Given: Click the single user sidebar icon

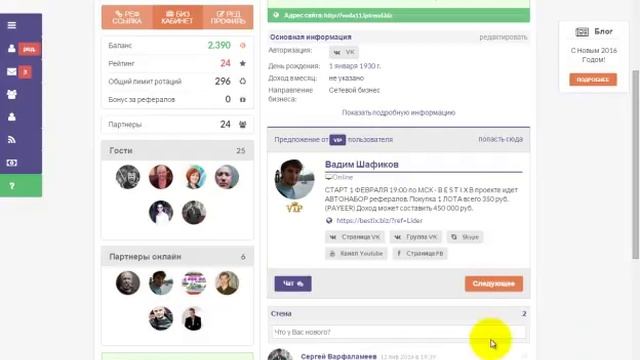Looking at the screenshot, I should 12,117.
